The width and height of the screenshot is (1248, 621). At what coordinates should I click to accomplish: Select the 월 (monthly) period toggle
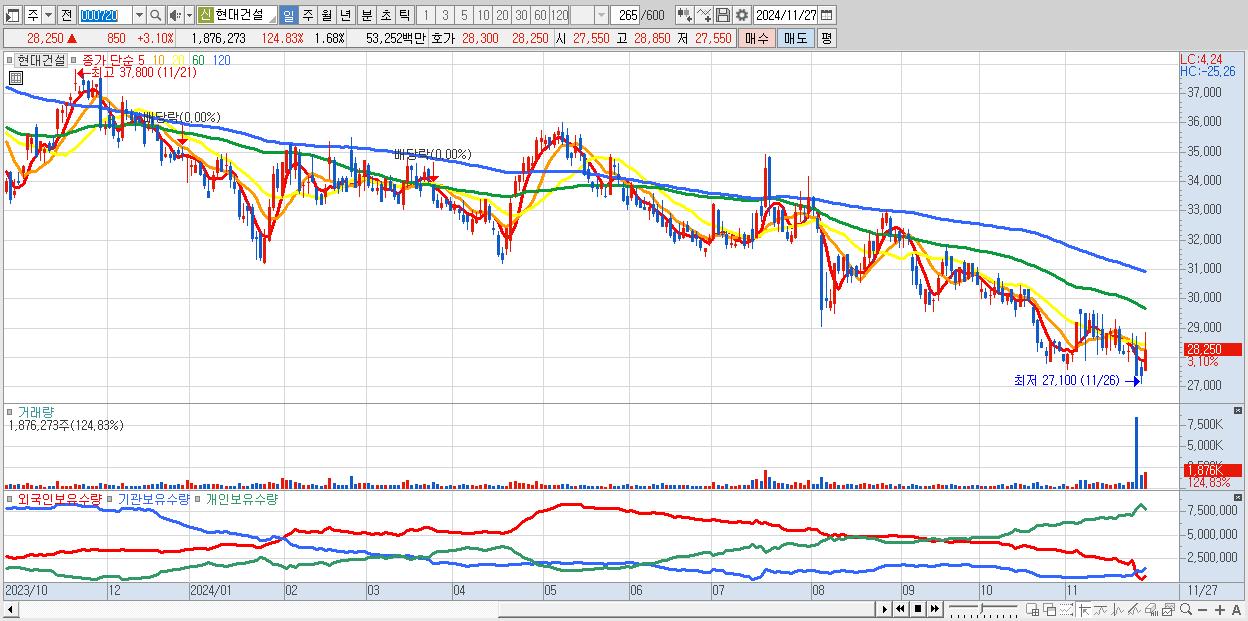326,15
